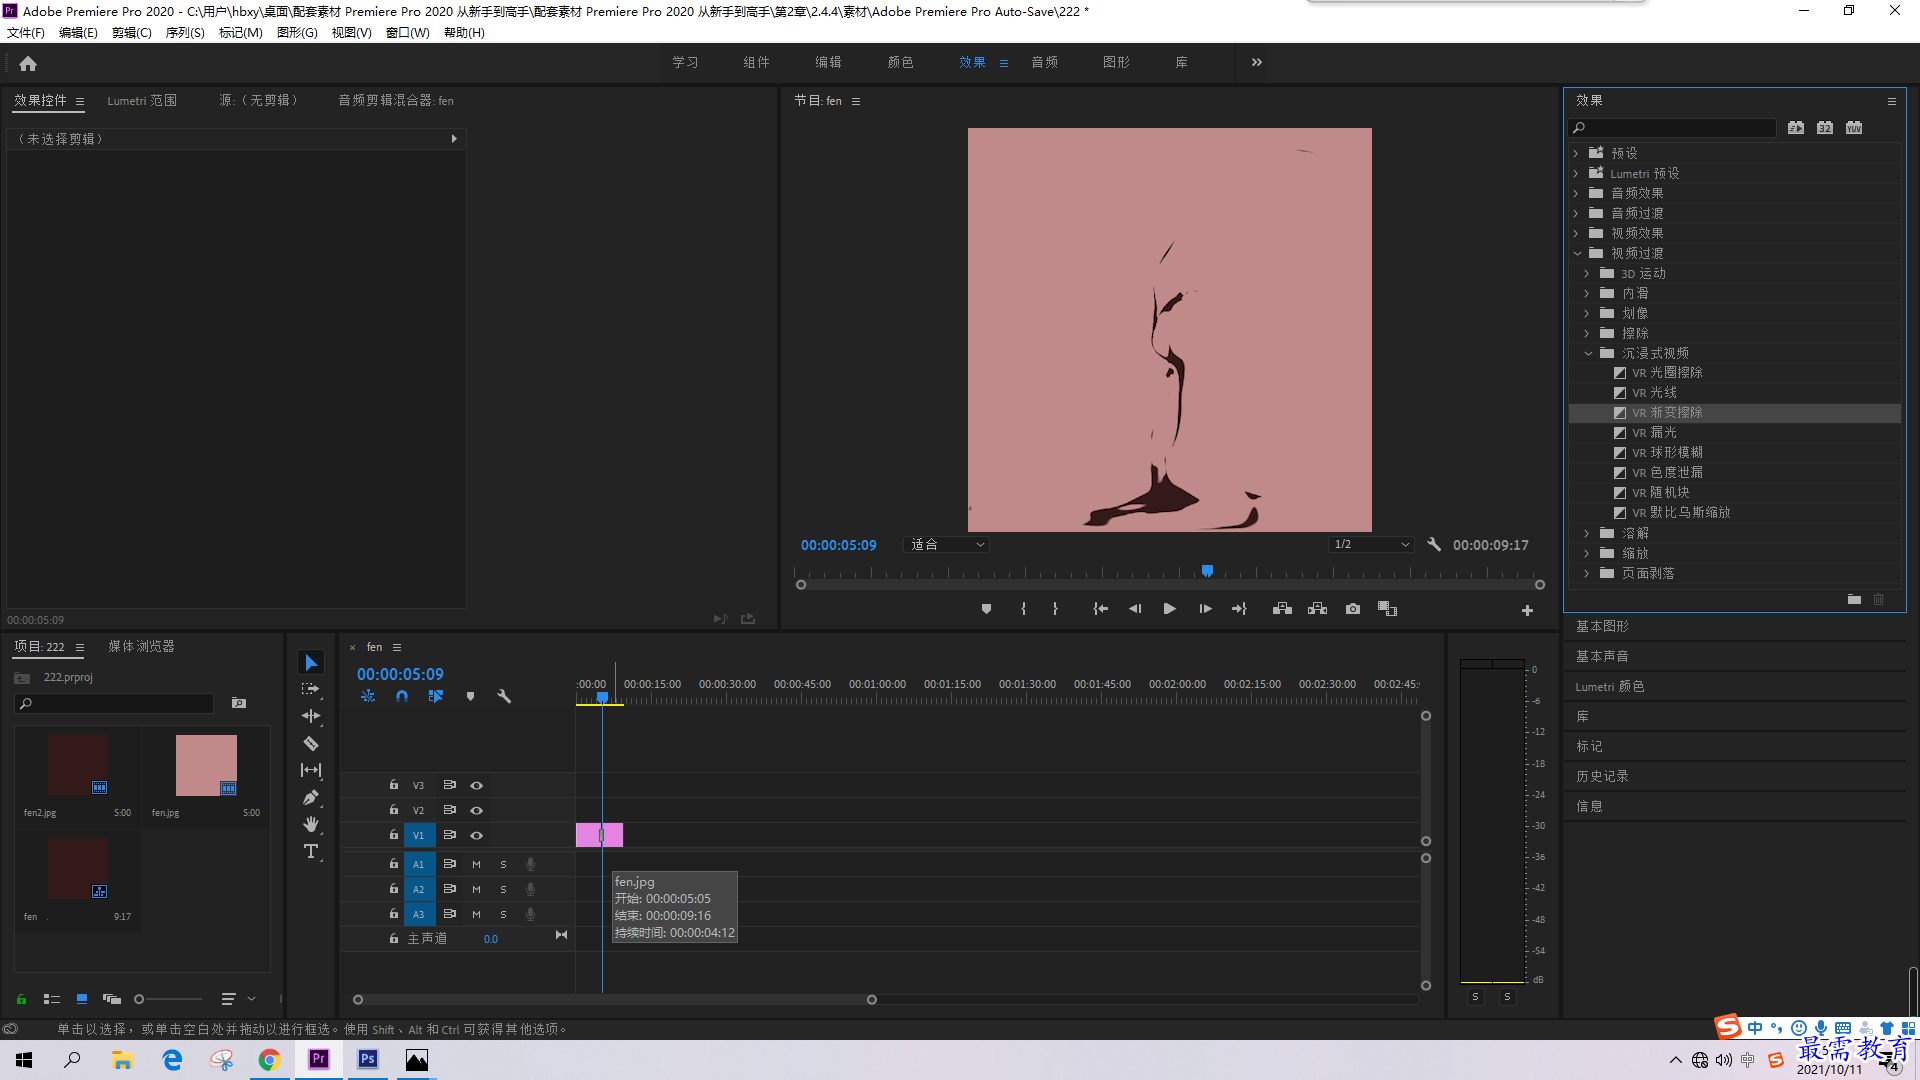Expand the 3D 运动 folder
The image size is (1920, 1080).
pos(1587,274)
